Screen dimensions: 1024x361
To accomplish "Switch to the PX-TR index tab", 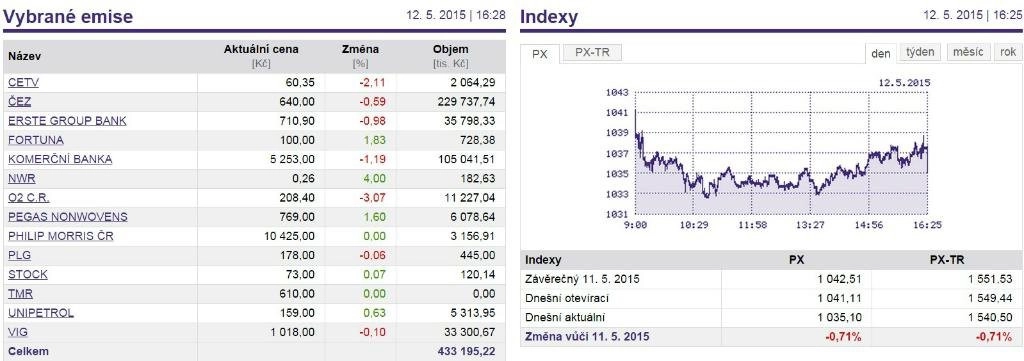I will point(592,53).
